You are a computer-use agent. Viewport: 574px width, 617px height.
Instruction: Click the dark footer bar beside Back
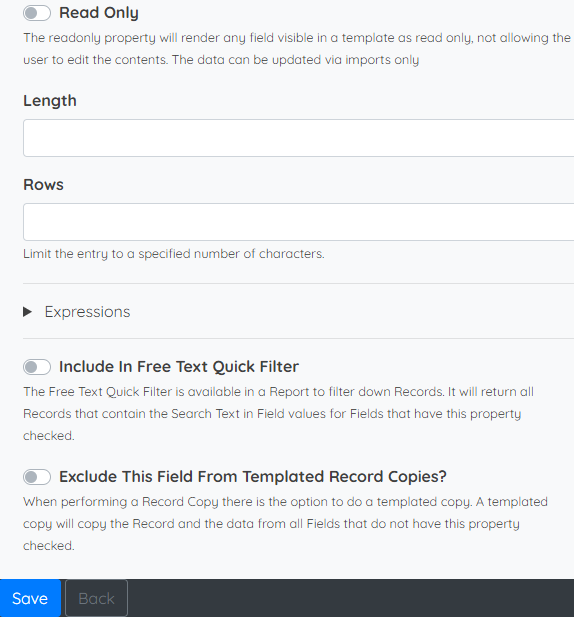pyautogui.click(x=350, y=598)
